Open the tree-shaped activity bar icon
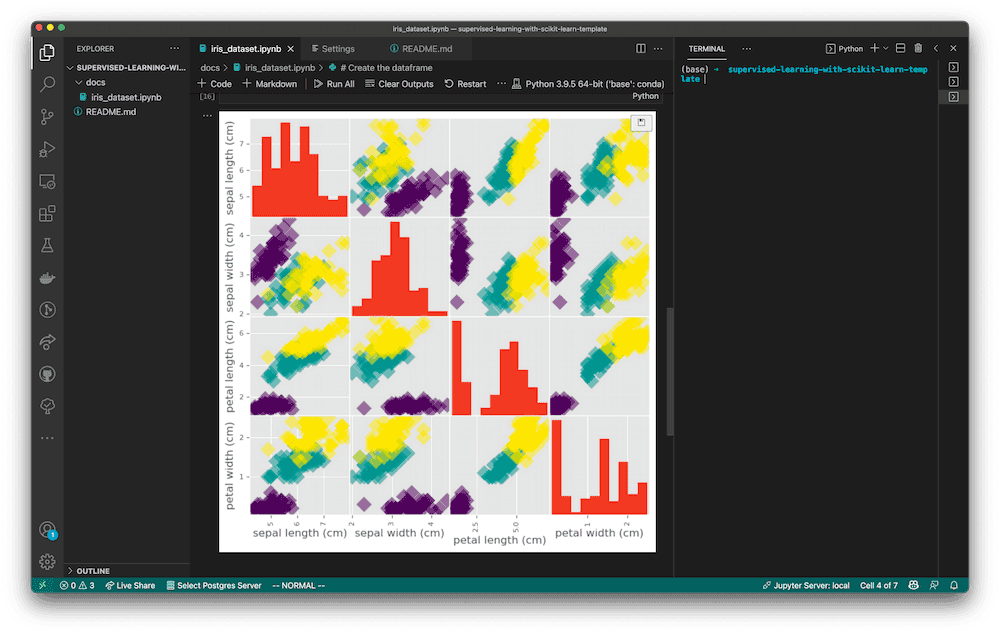Viewport: 1000px width, 634px height. (47, 406)
